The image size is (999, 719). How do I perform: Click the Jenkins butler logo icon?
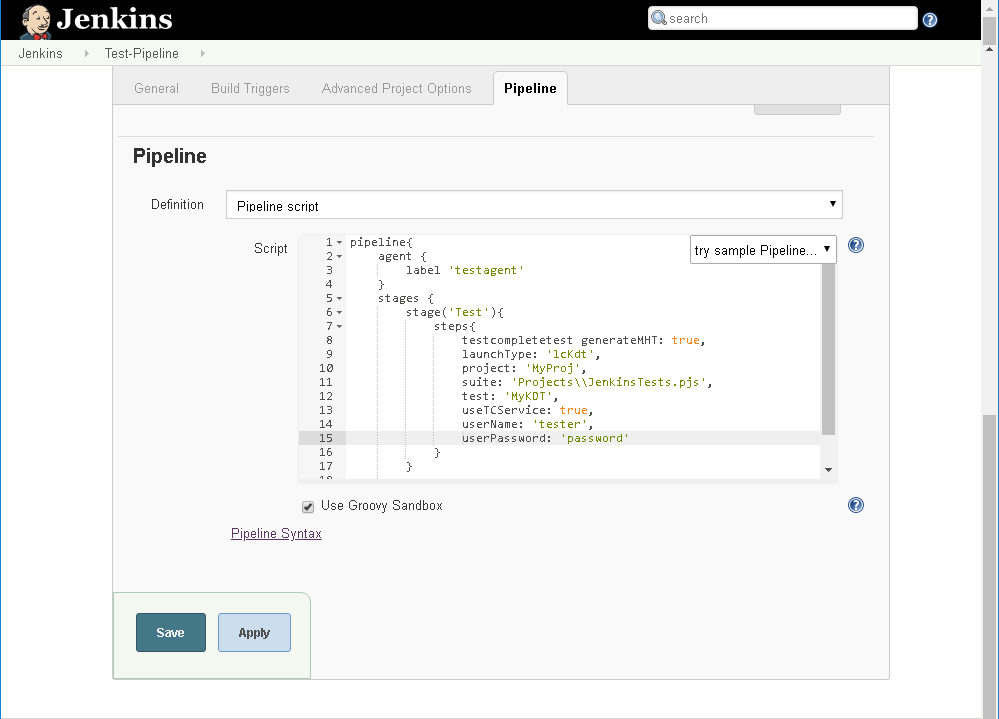[35, 21]
